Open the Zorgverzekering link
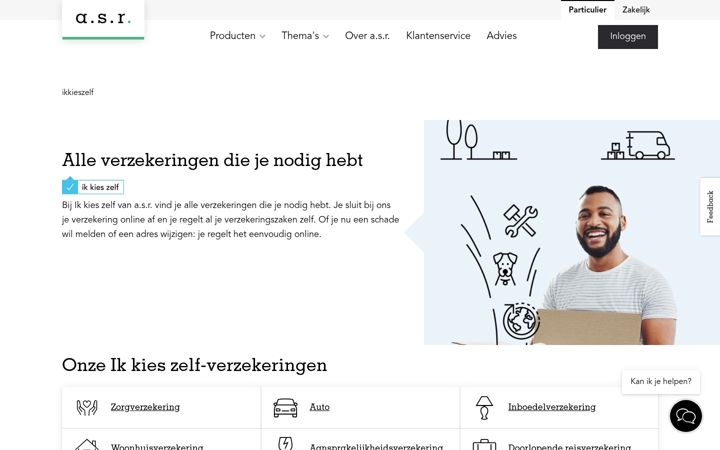Image resolution: width=720 pixels, height=450 pixels. 145,407
